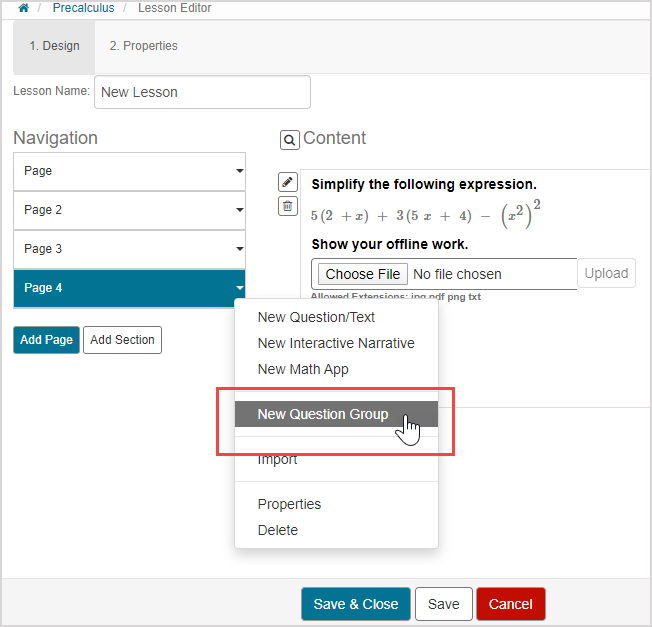The width and height of the screenshot is (652, 627).
Task: Click the home icon in breadcrumb
Action: point(23,8)
